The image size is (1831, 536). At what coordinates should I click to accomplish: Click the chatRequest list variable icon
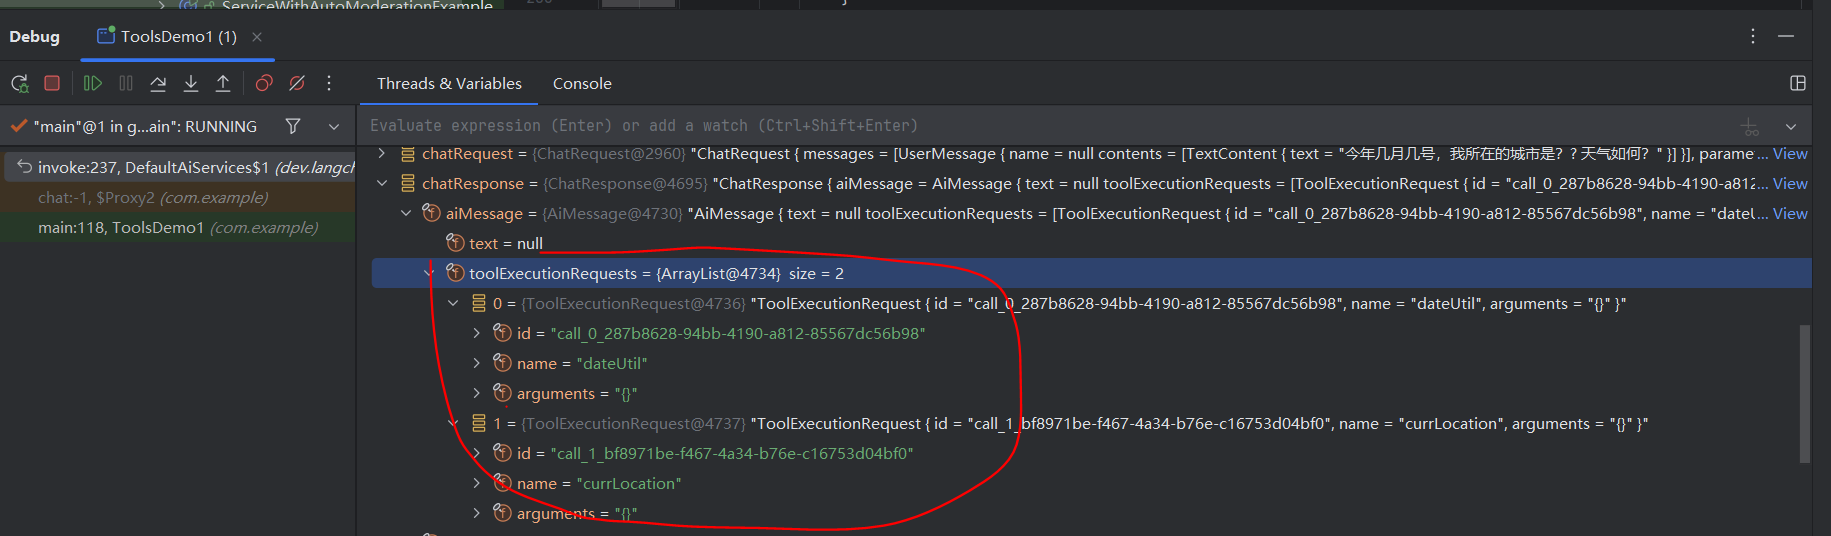(x=407, y=153)
